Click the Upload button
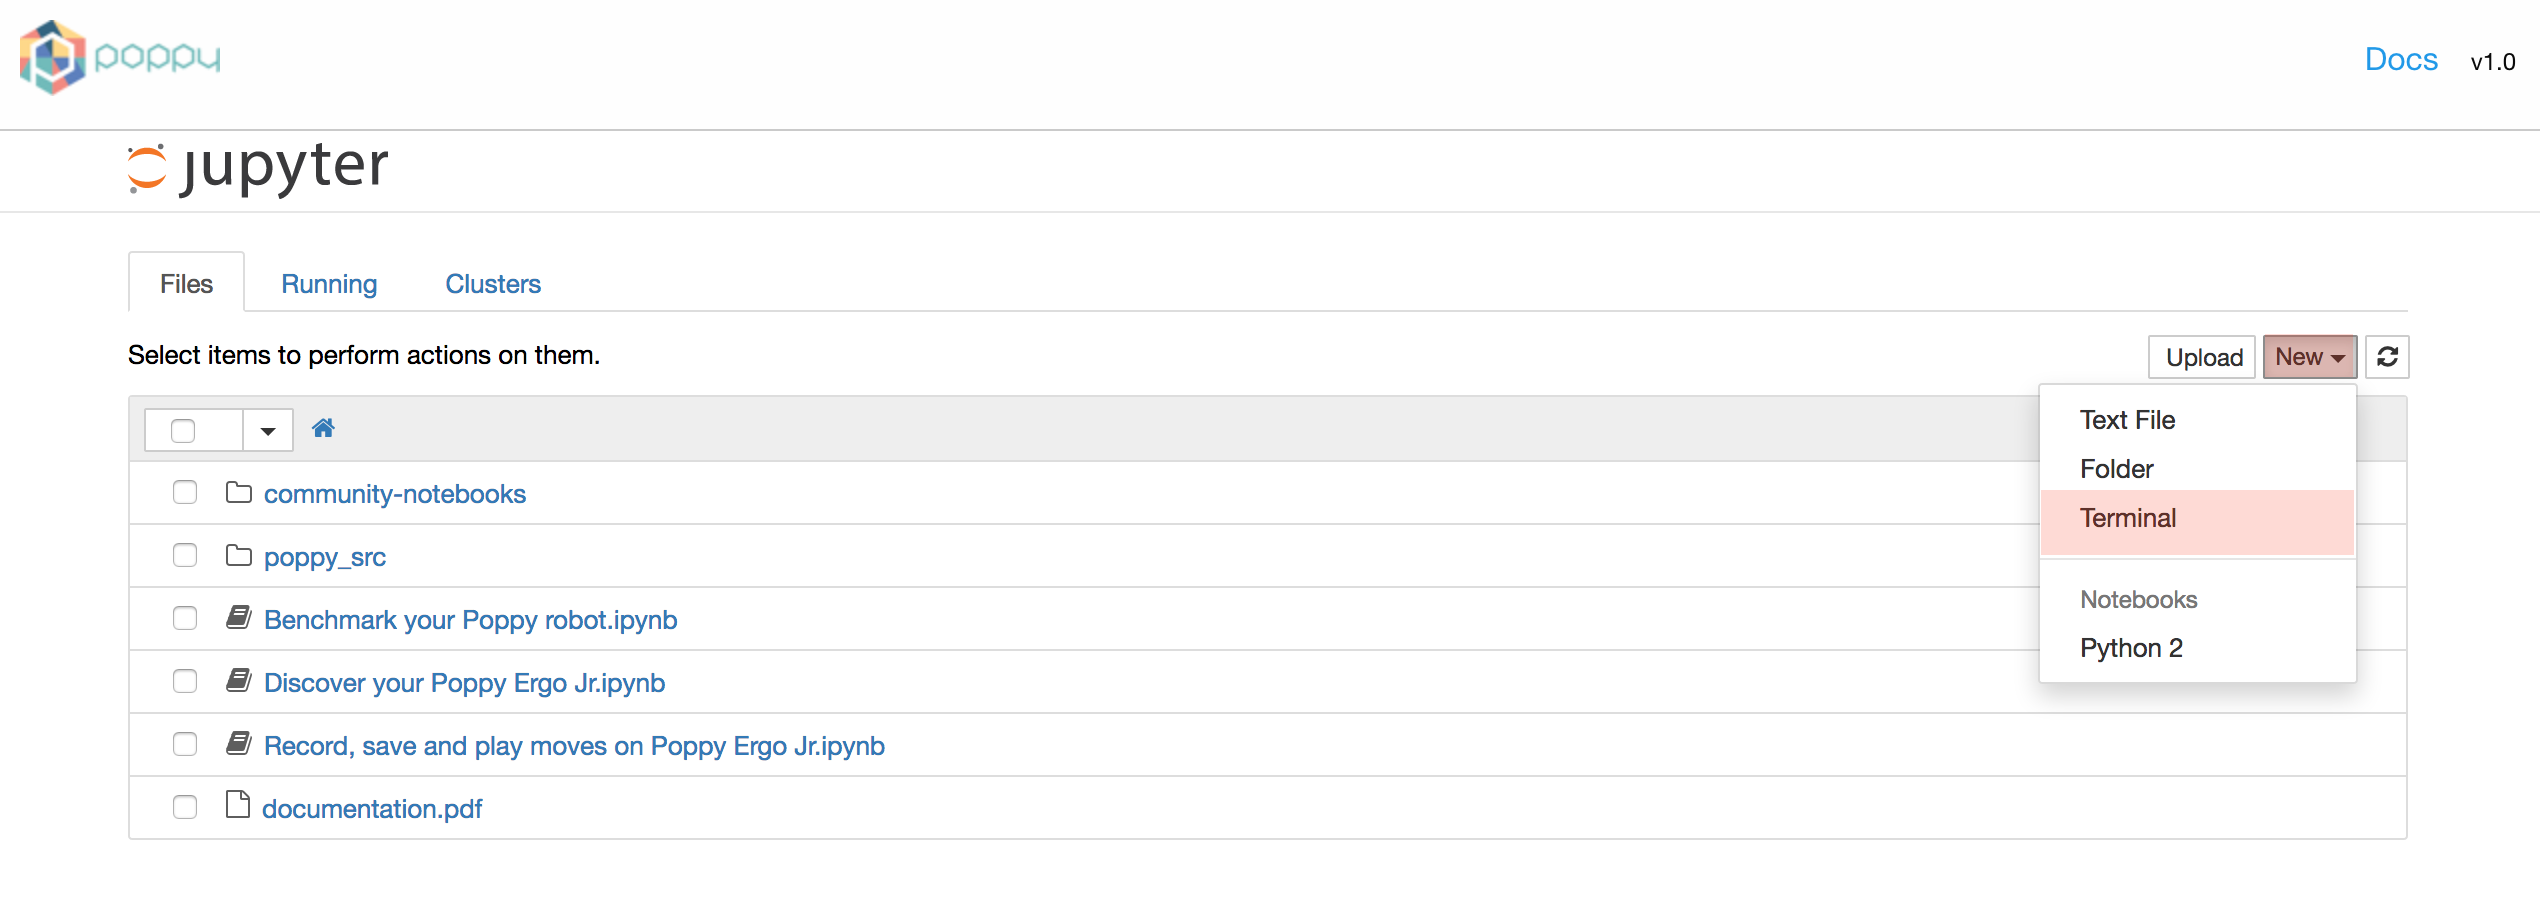This screenshot has height=902, width=2540. pos(2203,357)
